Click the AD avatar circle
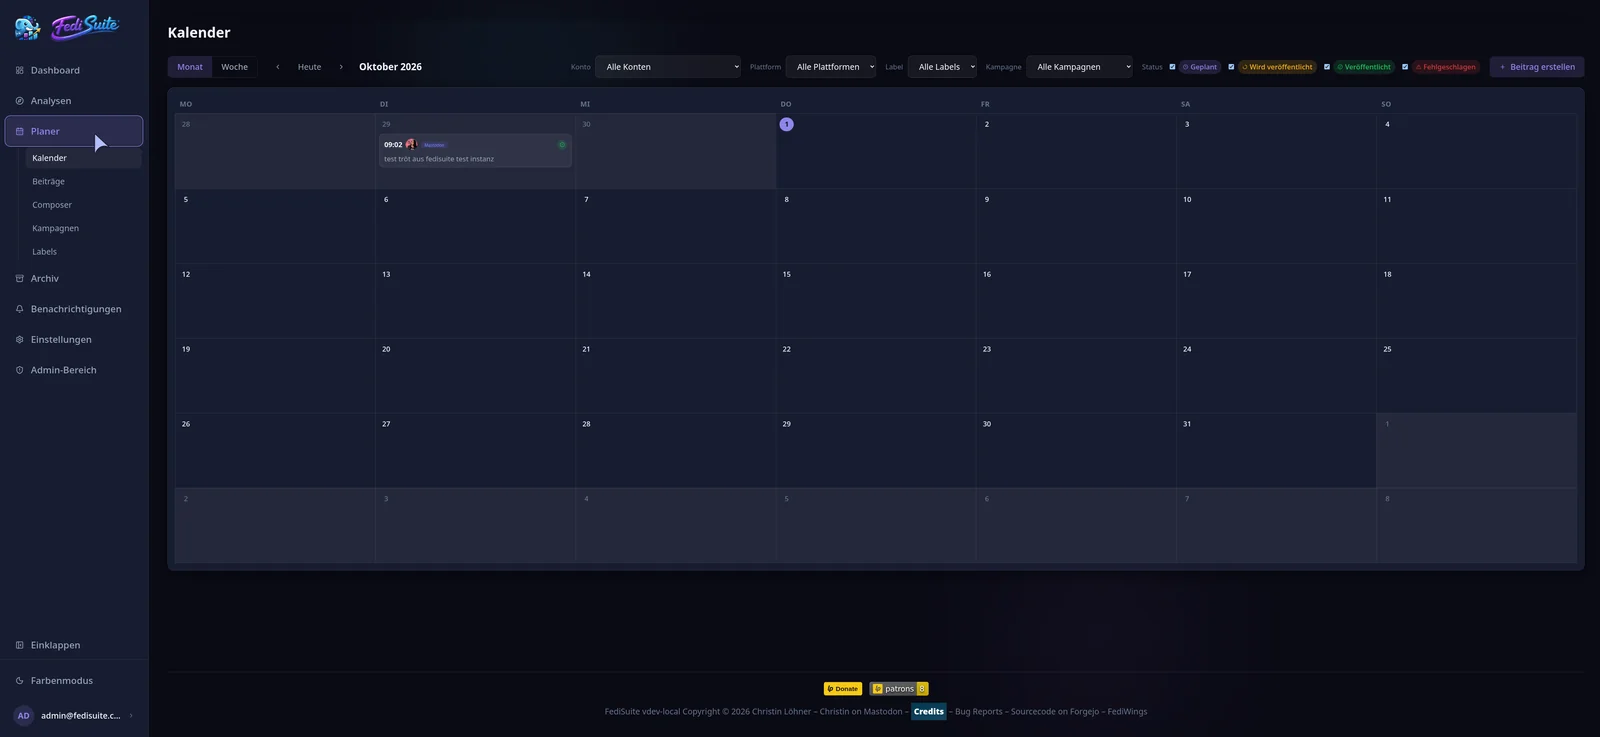Viewport: 1600px width, 737px height. pyautogui.click(x=24, y=716)
